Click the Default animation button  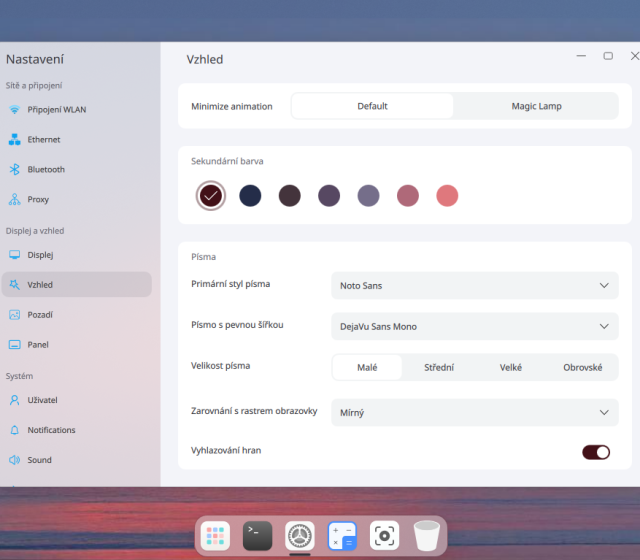(372, 106)
